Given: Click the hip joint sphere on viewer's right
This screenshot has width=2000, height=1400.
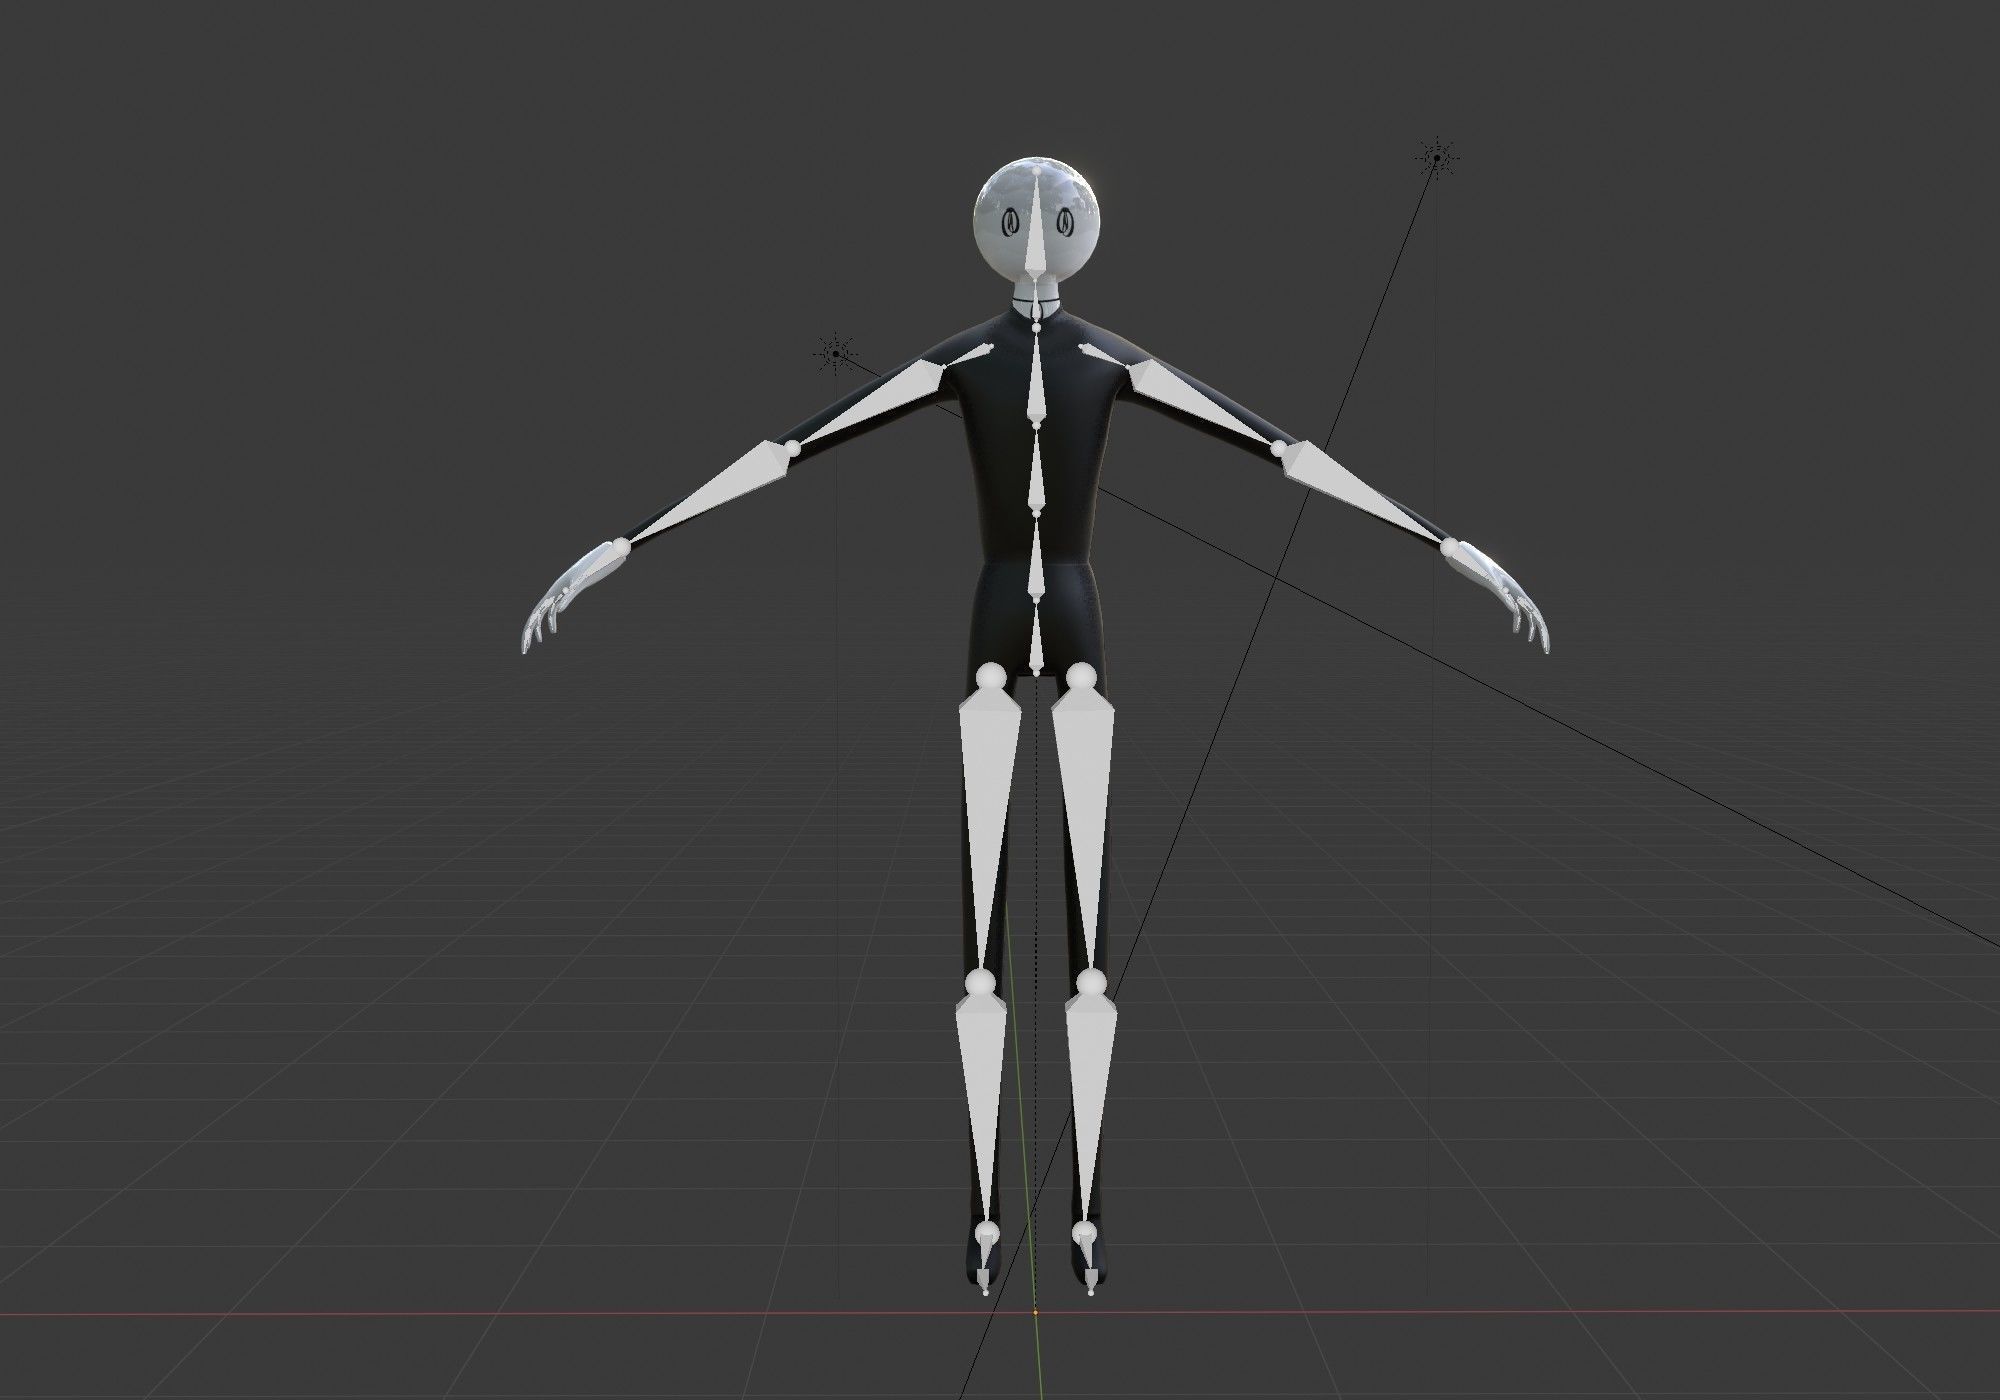Looking at the screenshot, I should pyautogui.click(x=1080, y=679).
